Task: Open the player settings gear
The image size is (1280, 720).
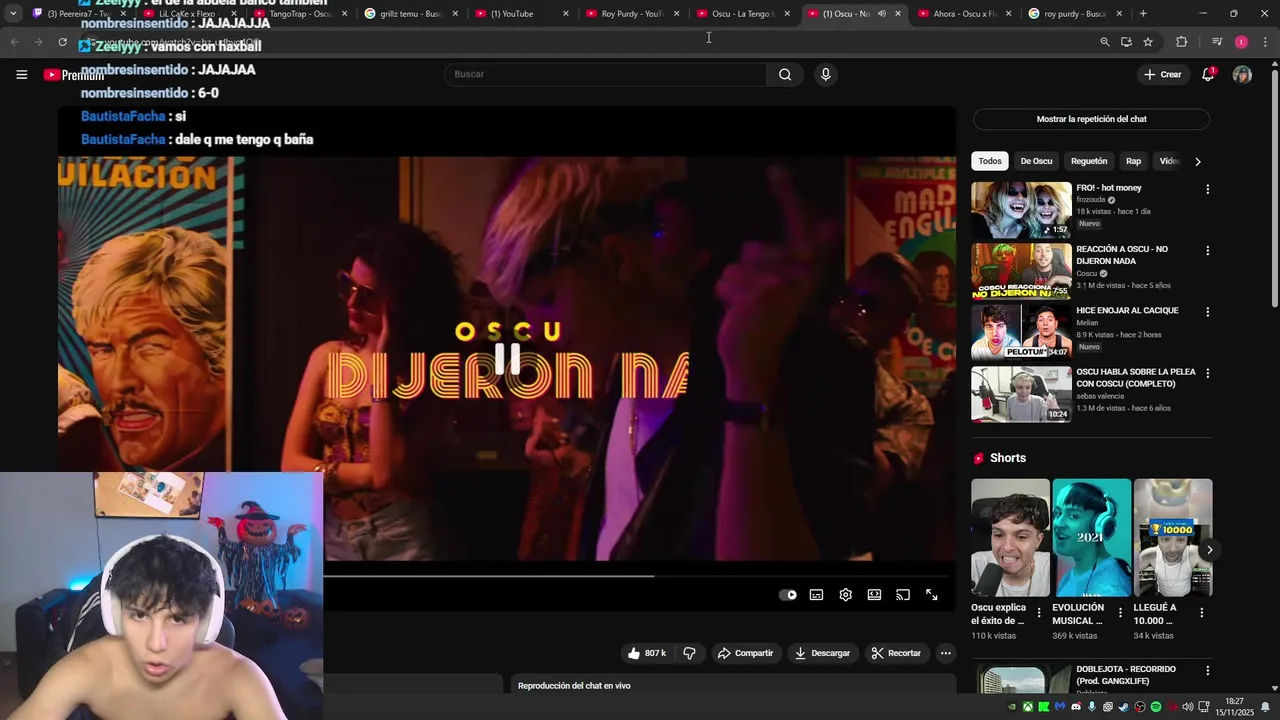Action: coord(845,595)
